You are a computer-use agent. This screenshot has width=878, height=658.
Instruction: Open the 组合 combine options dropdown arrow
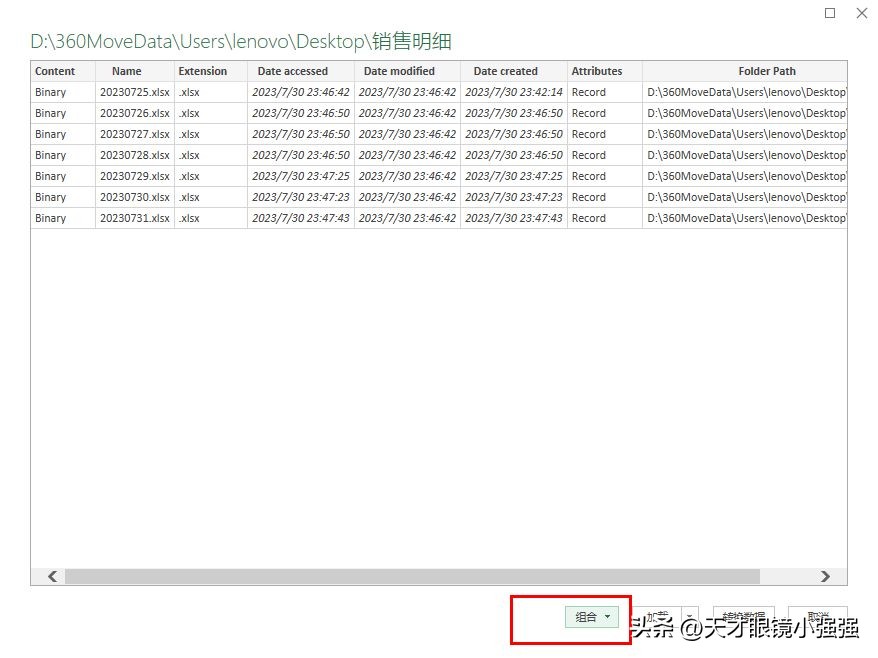pos(605,617)
